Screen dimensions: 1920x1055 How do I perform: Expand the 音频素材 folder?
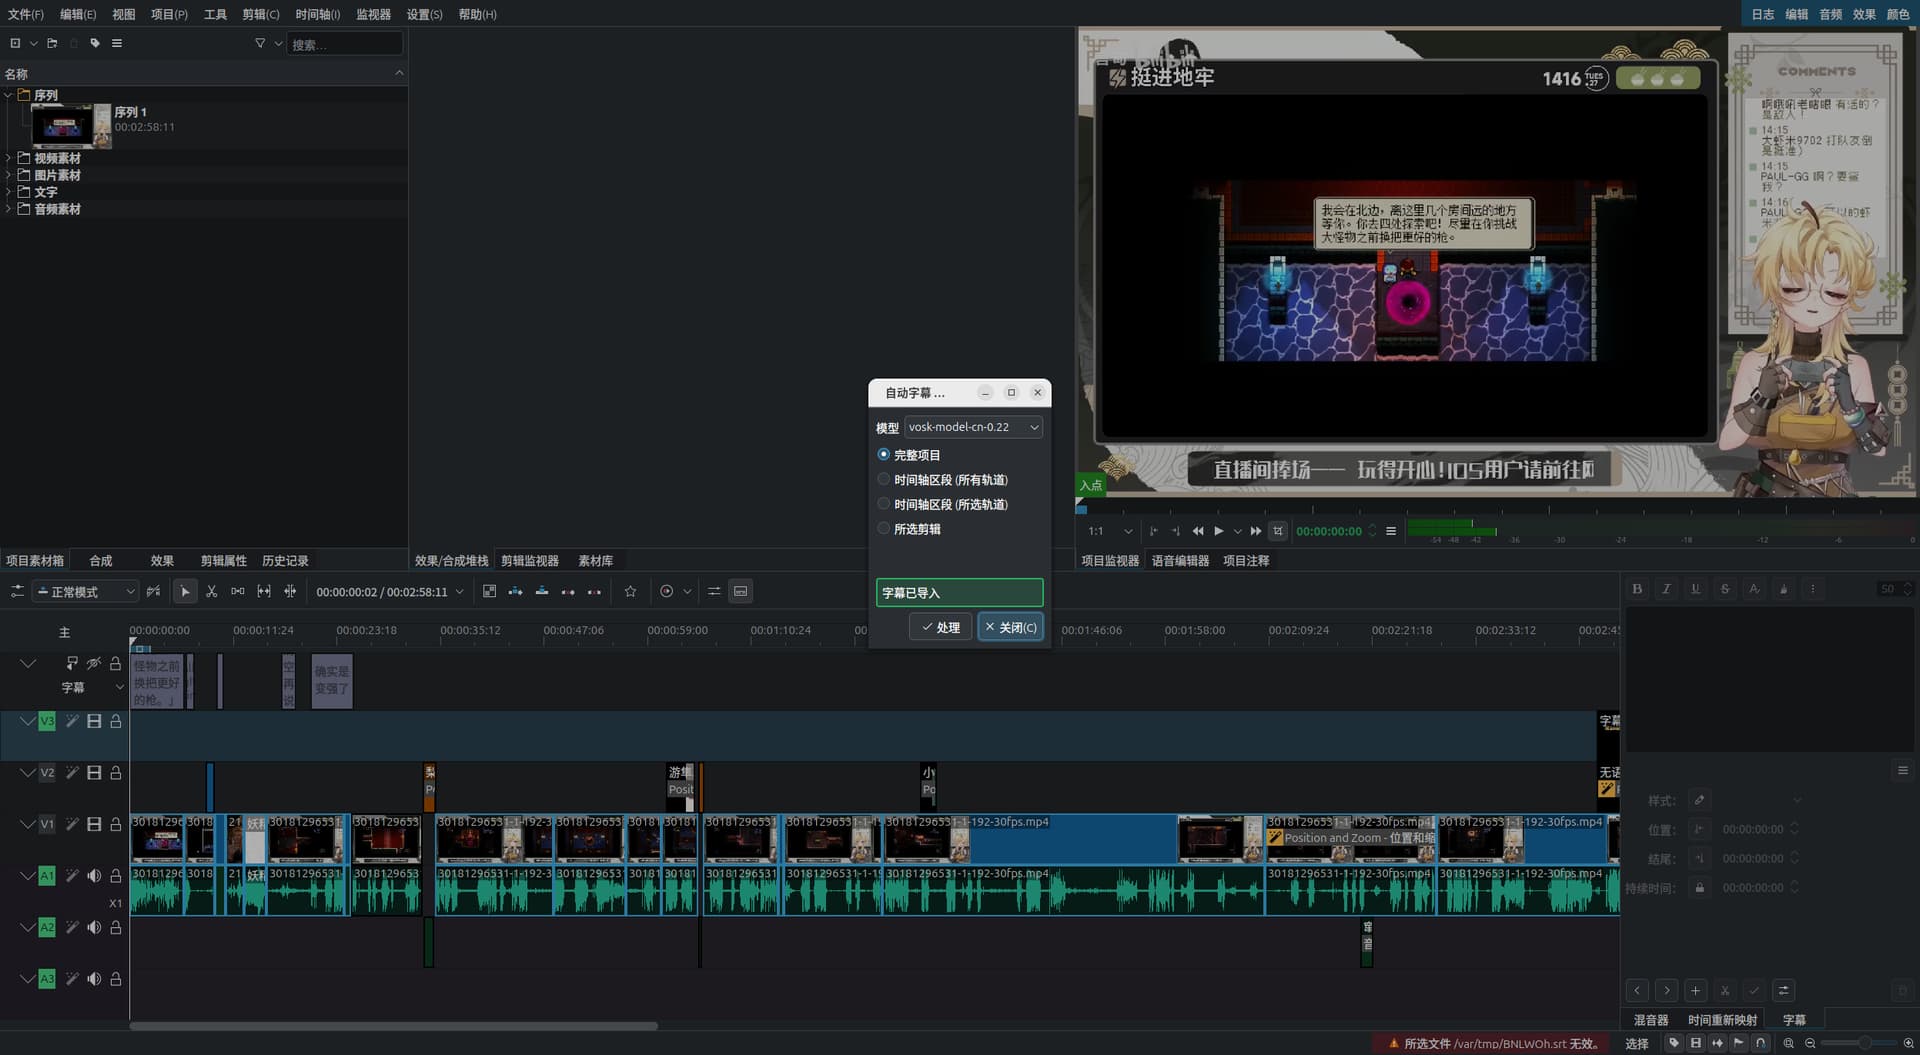click(9, 209)
